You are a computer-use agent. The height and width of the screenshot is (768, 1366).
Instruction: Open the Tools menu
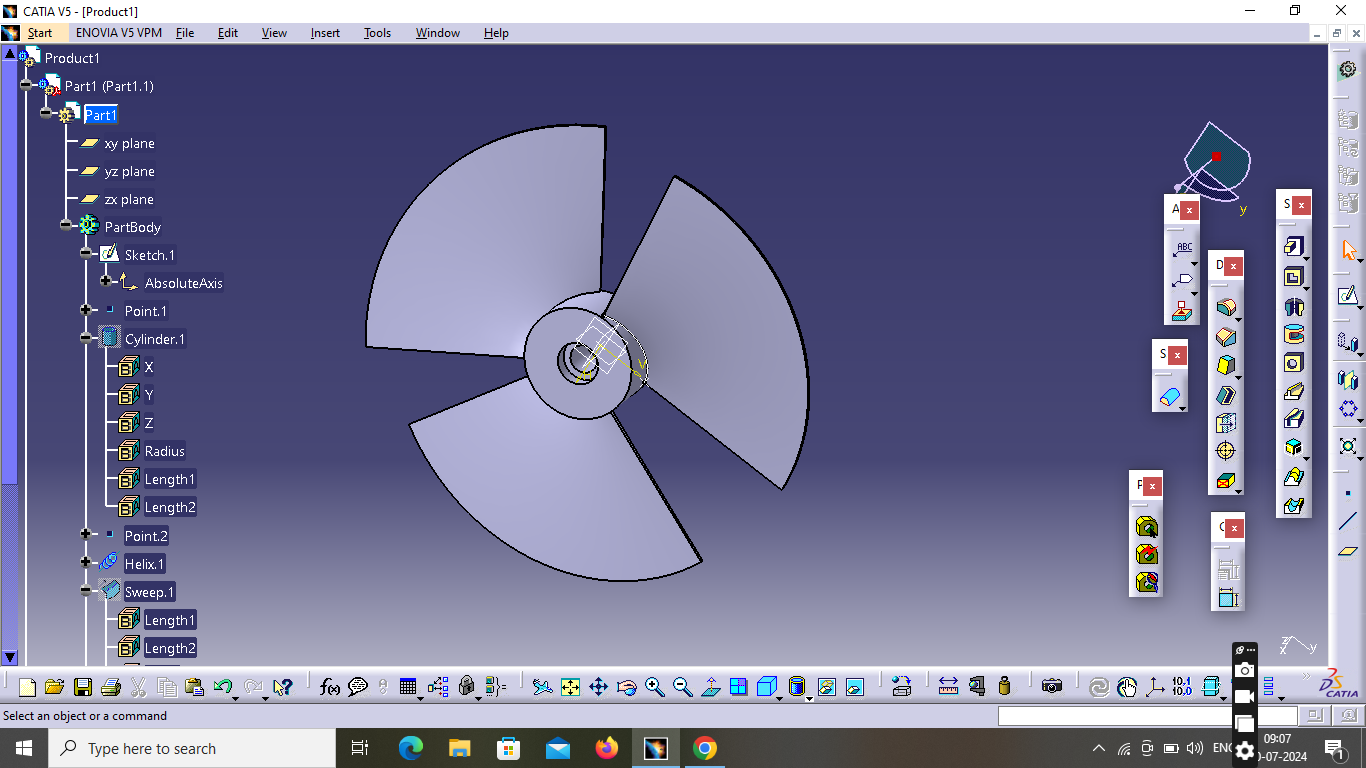(x=377, y=33)
